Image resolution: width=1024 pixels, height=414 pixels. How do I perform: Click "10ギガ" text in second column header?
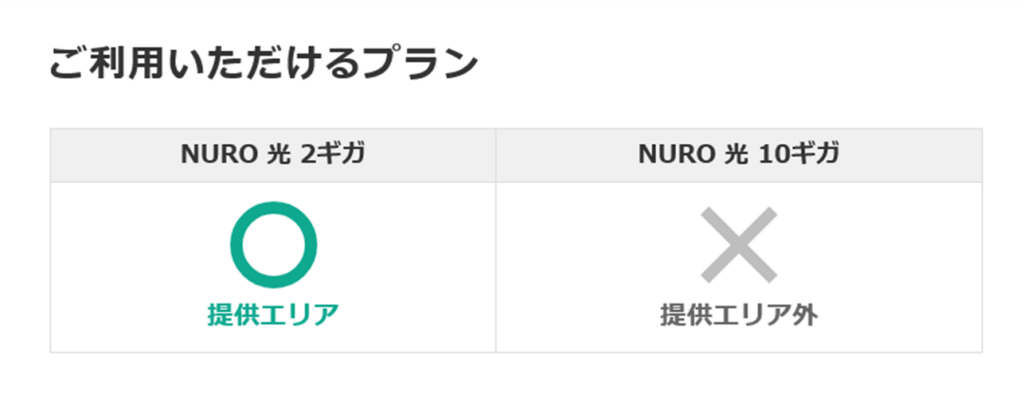[x=798, y=155]
